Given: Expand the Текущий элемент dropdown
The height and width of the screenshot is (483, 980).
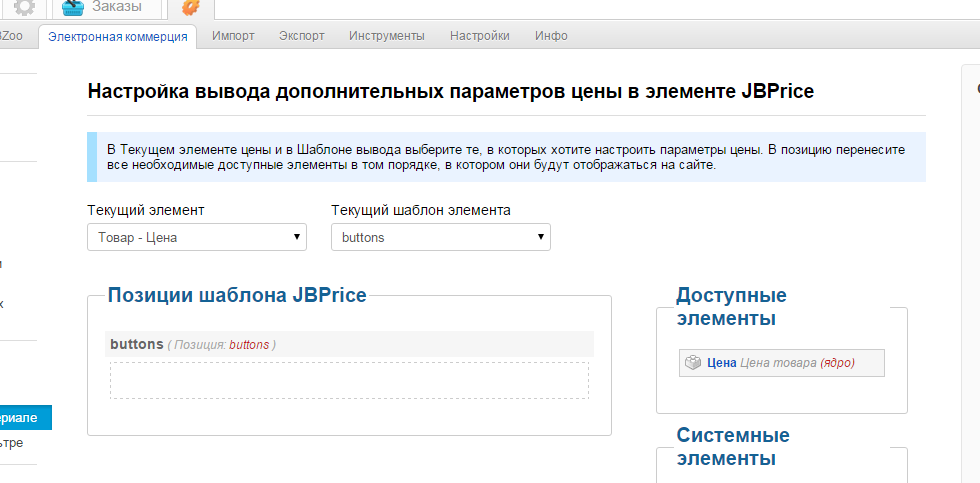Looking at the screenshot, I should pyautogui.click(x=197, y=237).
